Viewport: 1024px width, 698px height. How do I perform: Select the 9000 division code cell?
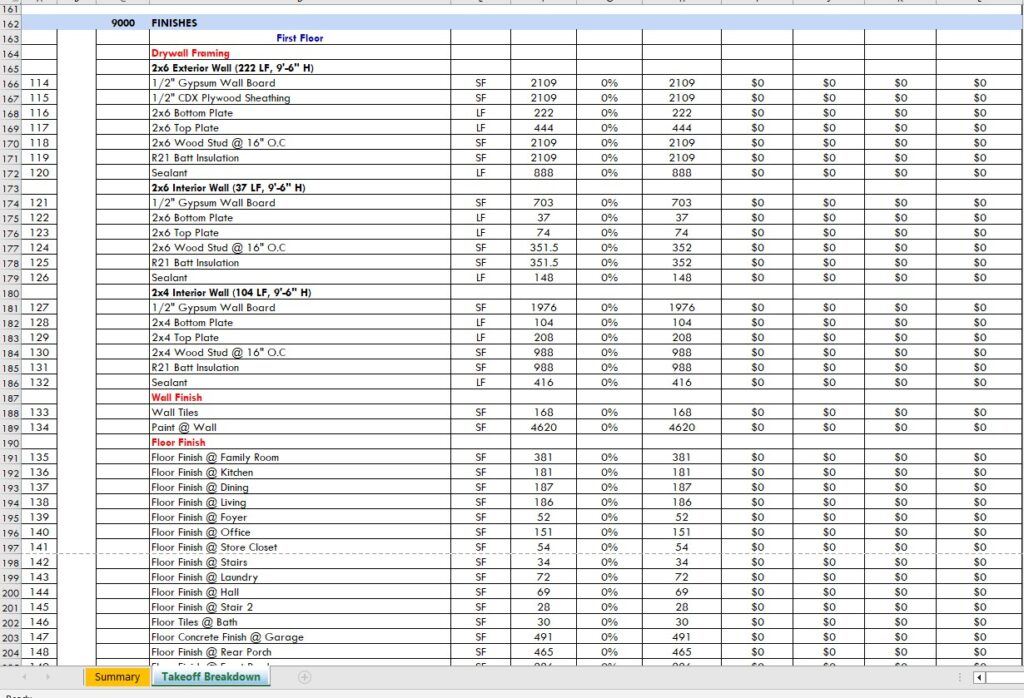coord(123,23)
